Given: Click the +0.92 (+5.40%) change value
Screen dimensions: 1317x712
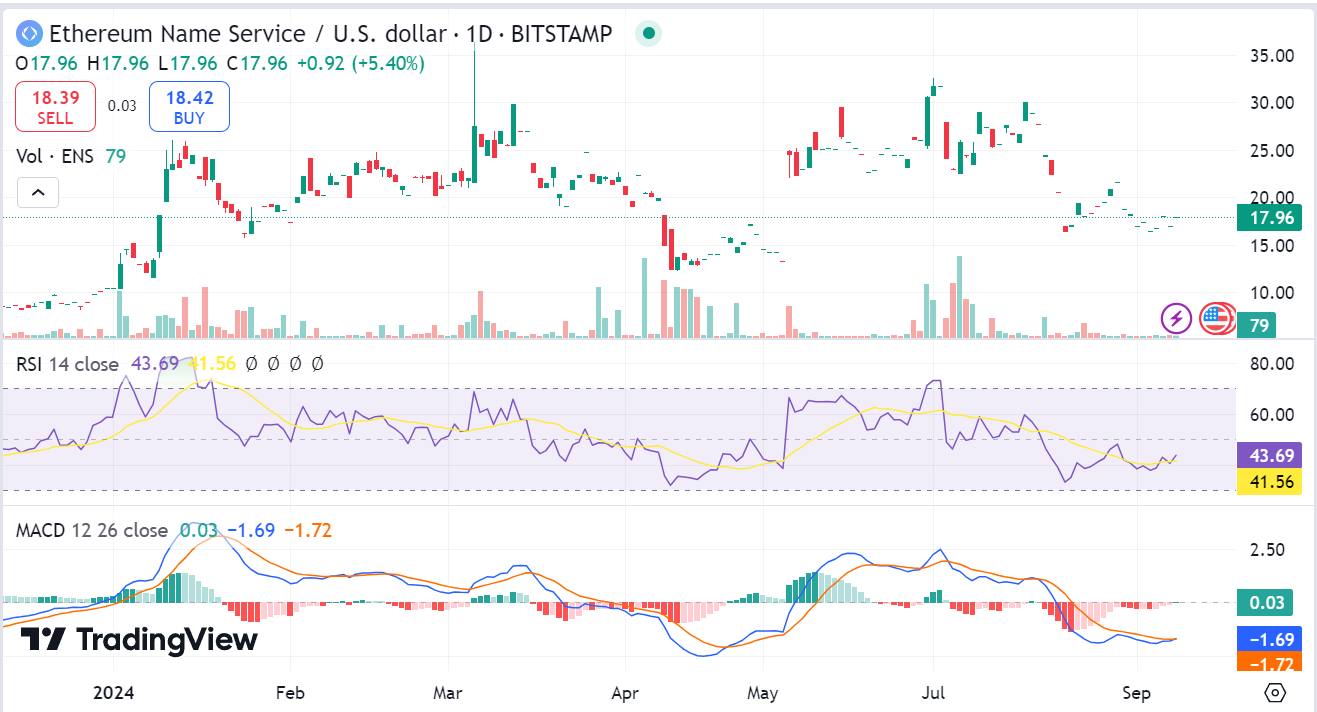Looking at the screenshot, I should pyautogui.click(x=359, y=63).
